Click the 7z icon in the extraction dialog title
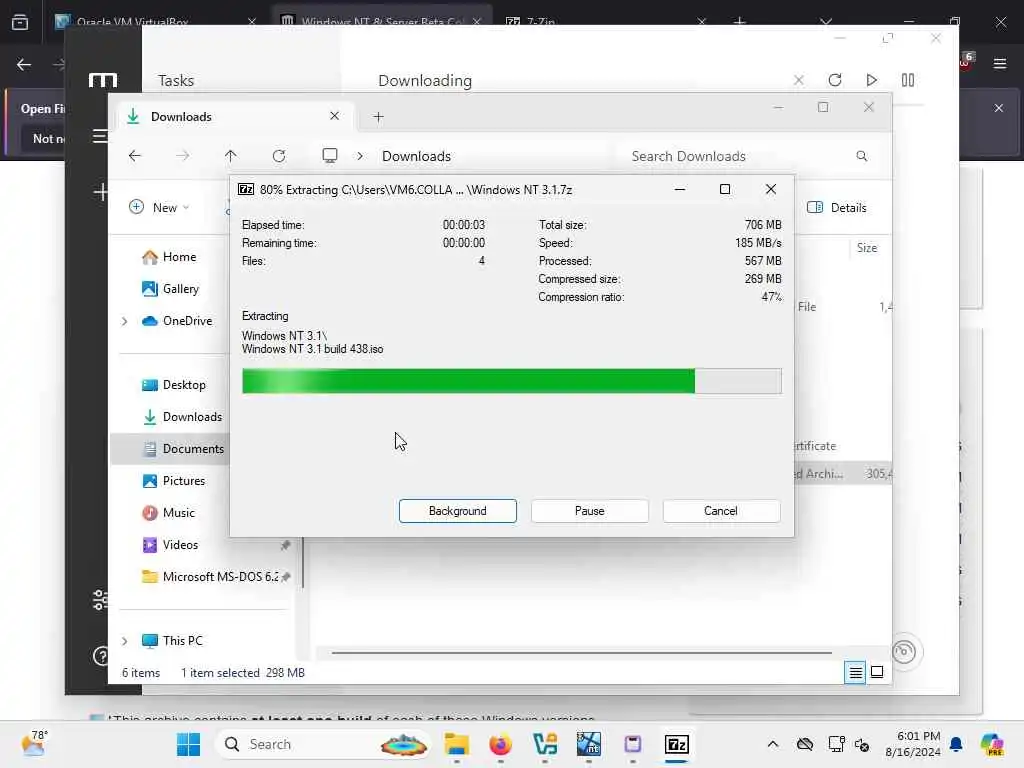Viewport: 1024px width, 768px height. 246,189
